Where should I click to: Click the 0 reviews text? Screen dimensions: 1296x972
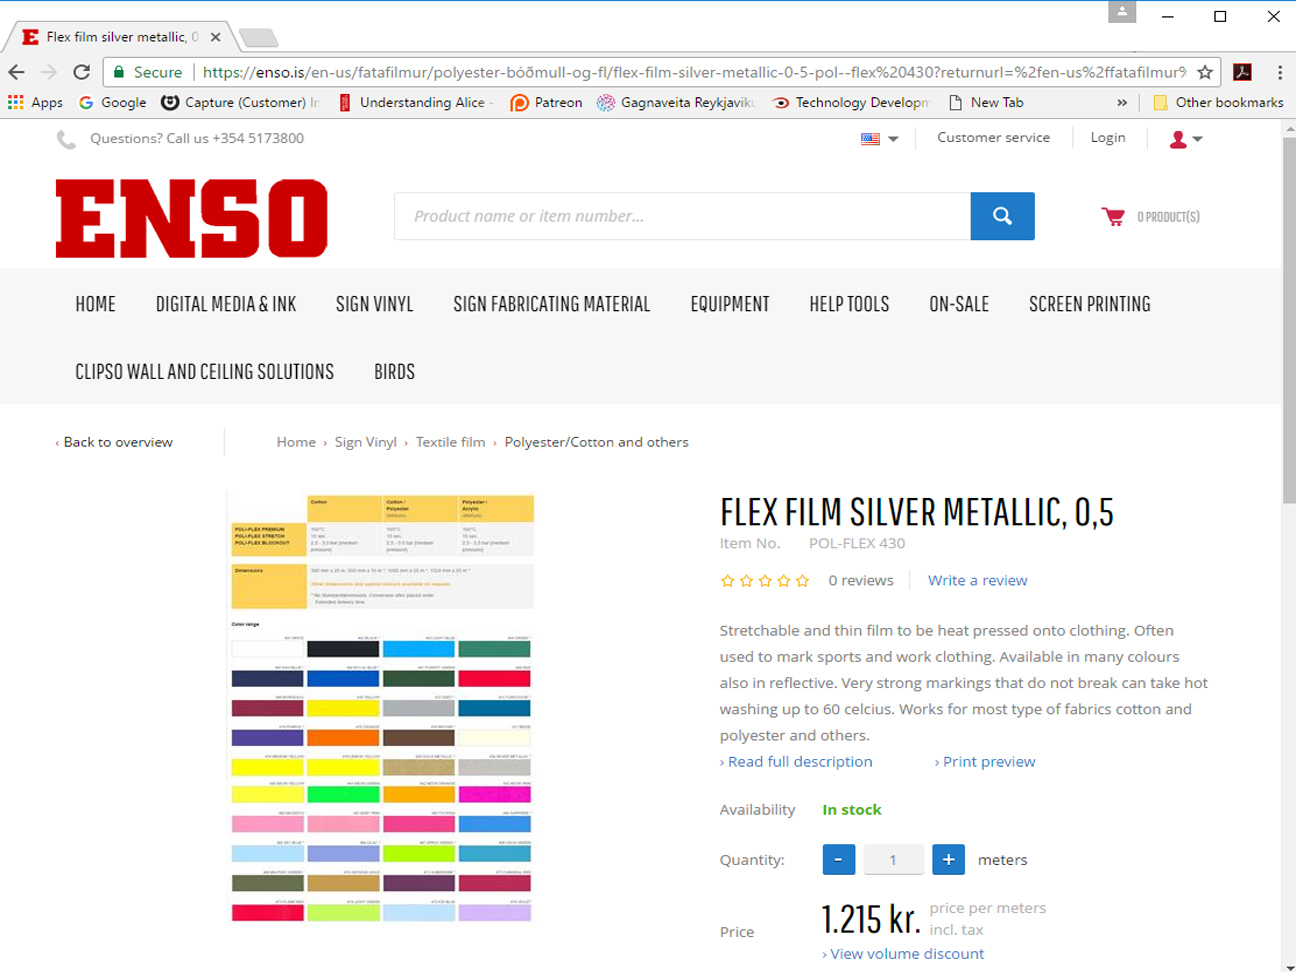point(861,580)
